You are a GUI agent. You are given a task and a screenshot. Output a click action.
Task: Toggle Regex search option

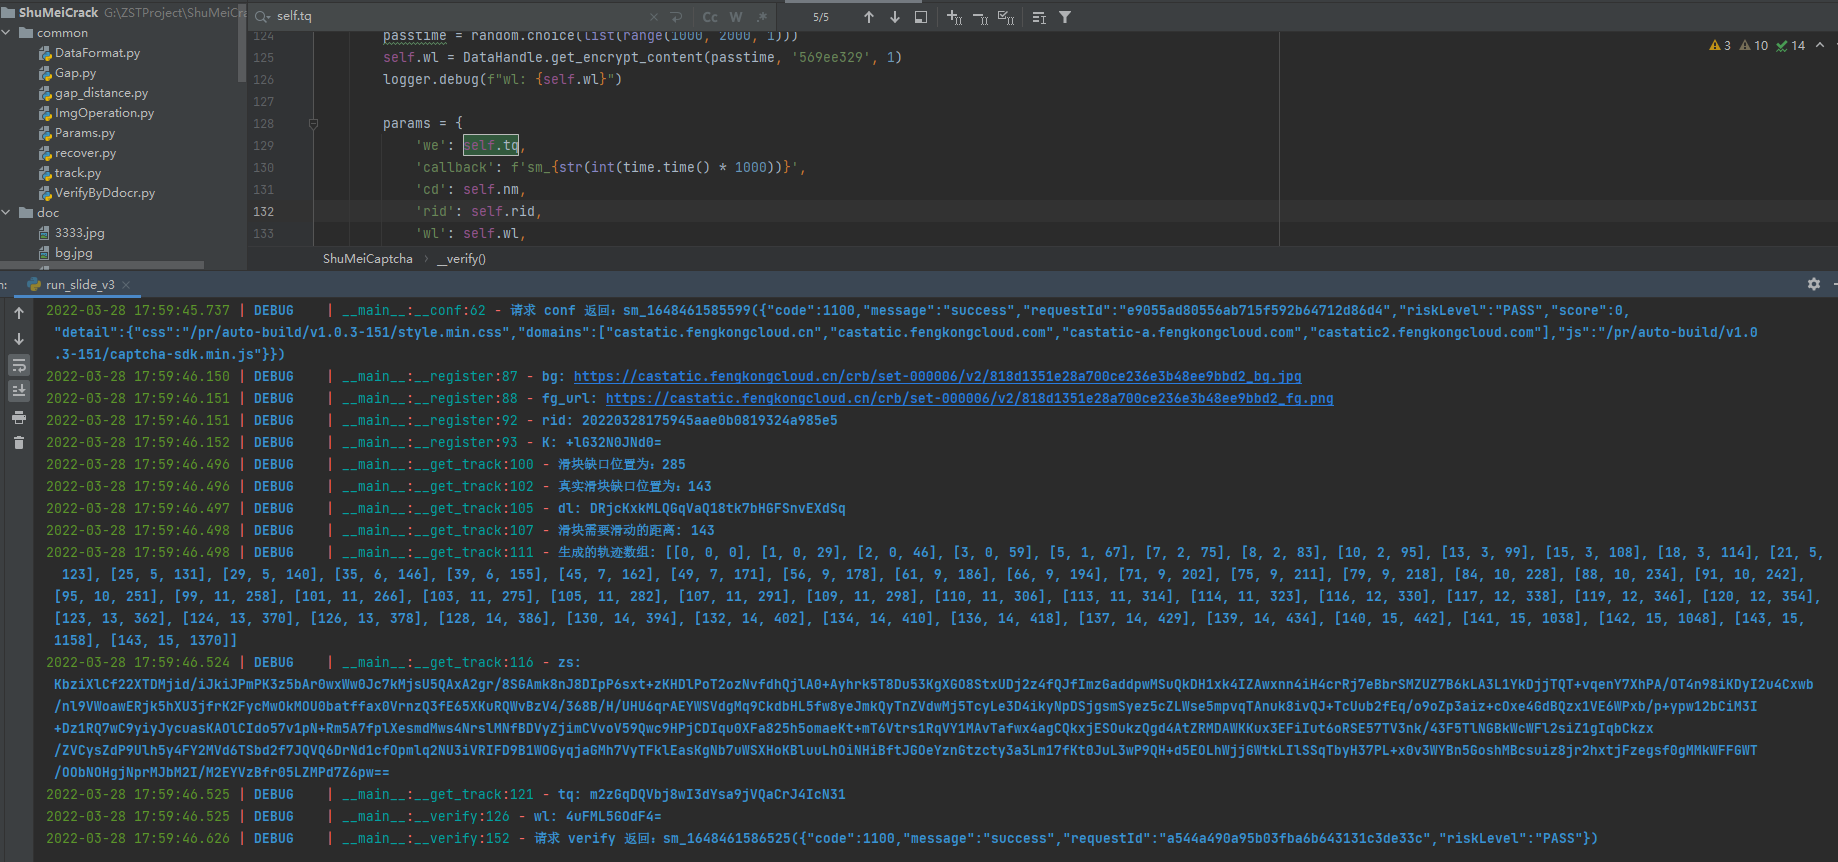point(762,17)
